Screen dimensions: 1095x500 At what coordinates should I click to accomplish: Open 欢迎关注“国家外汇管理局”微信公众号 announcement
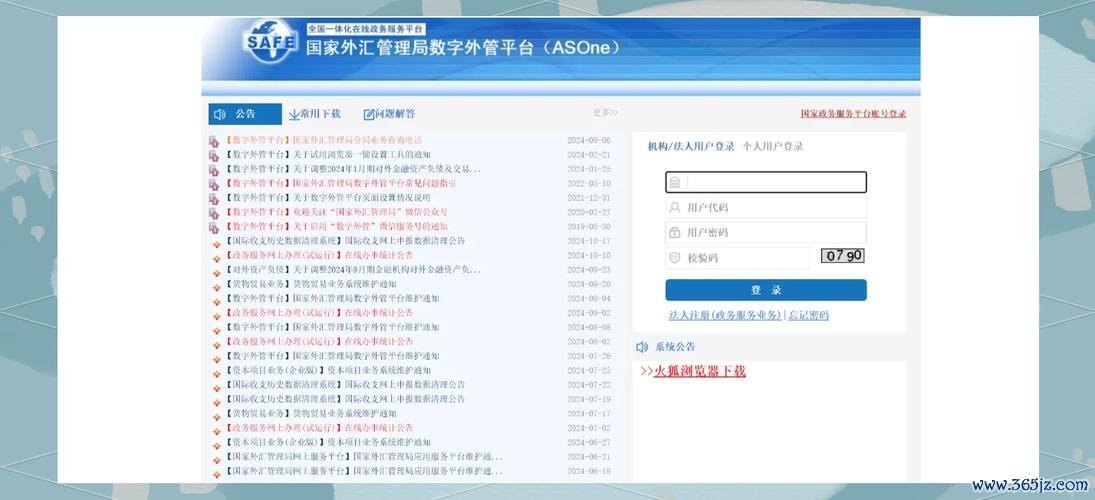(x=335, y=212)
